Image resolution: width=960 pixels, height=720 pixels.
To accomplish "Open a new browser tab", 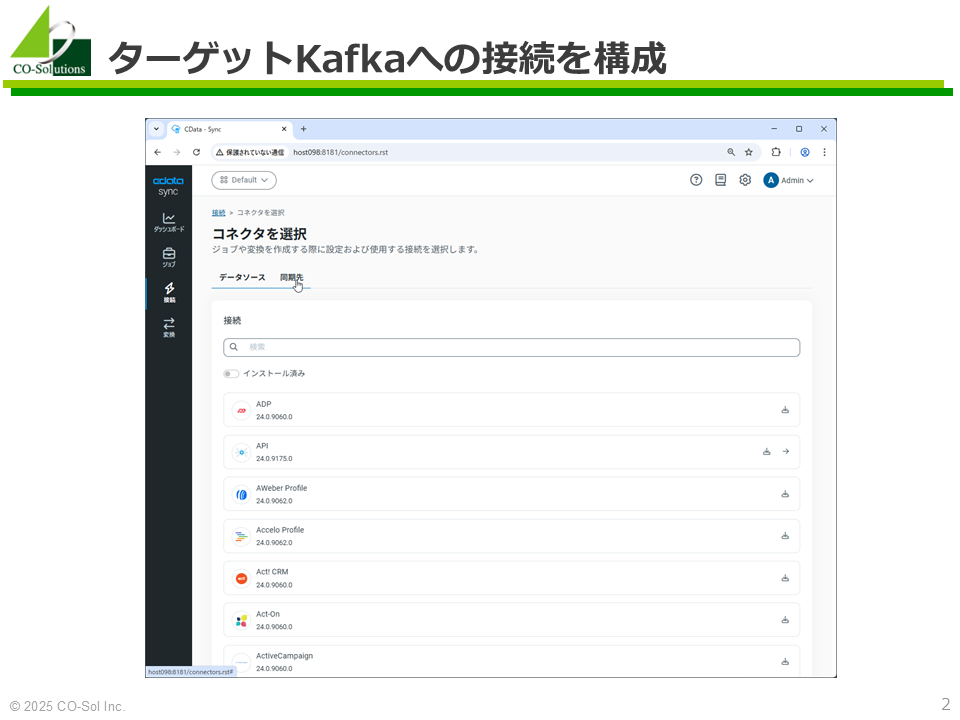I will pyautogui.click(x=304, y=129).
